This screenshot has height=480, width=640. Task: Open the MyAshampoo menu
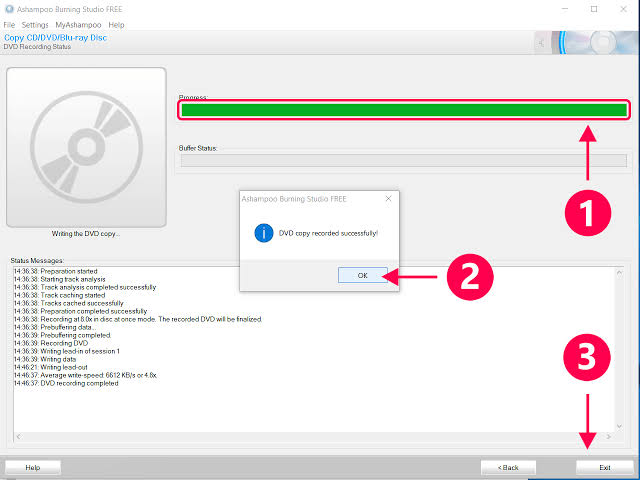[x=78, y=25]
